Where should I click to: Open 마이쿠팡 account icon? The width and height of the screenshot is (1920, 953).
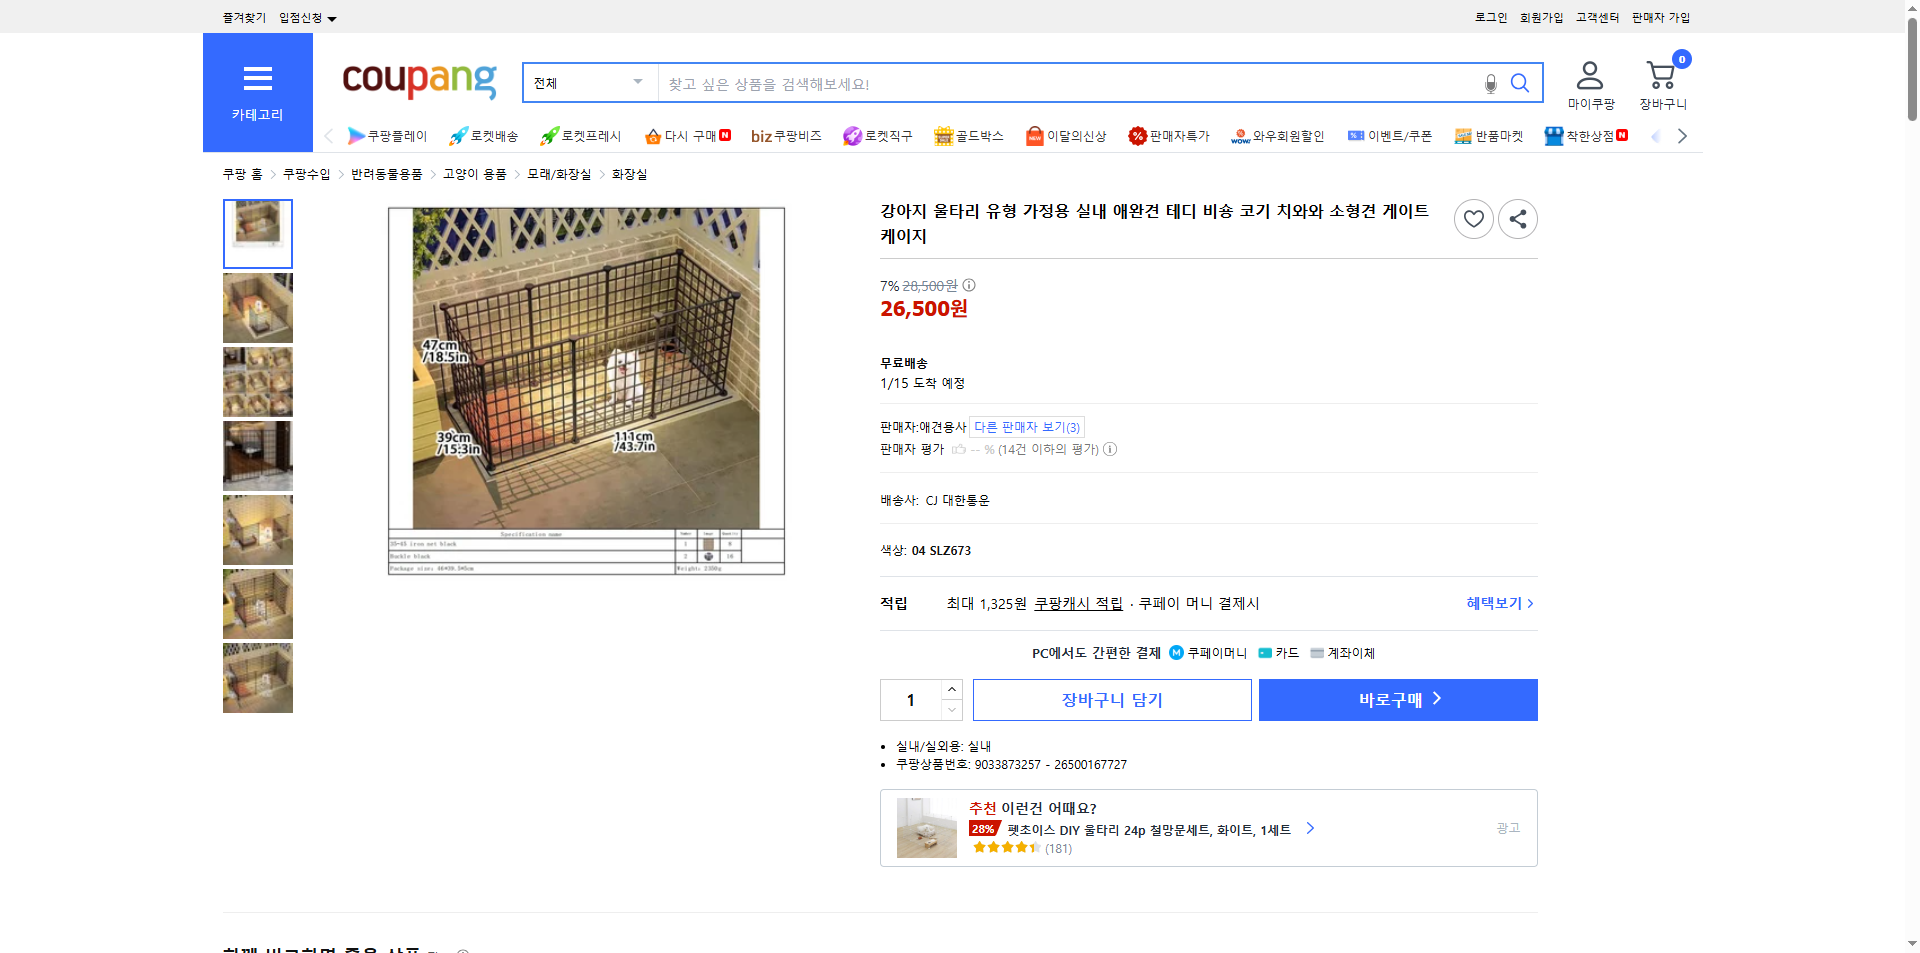coord(1588,75)
